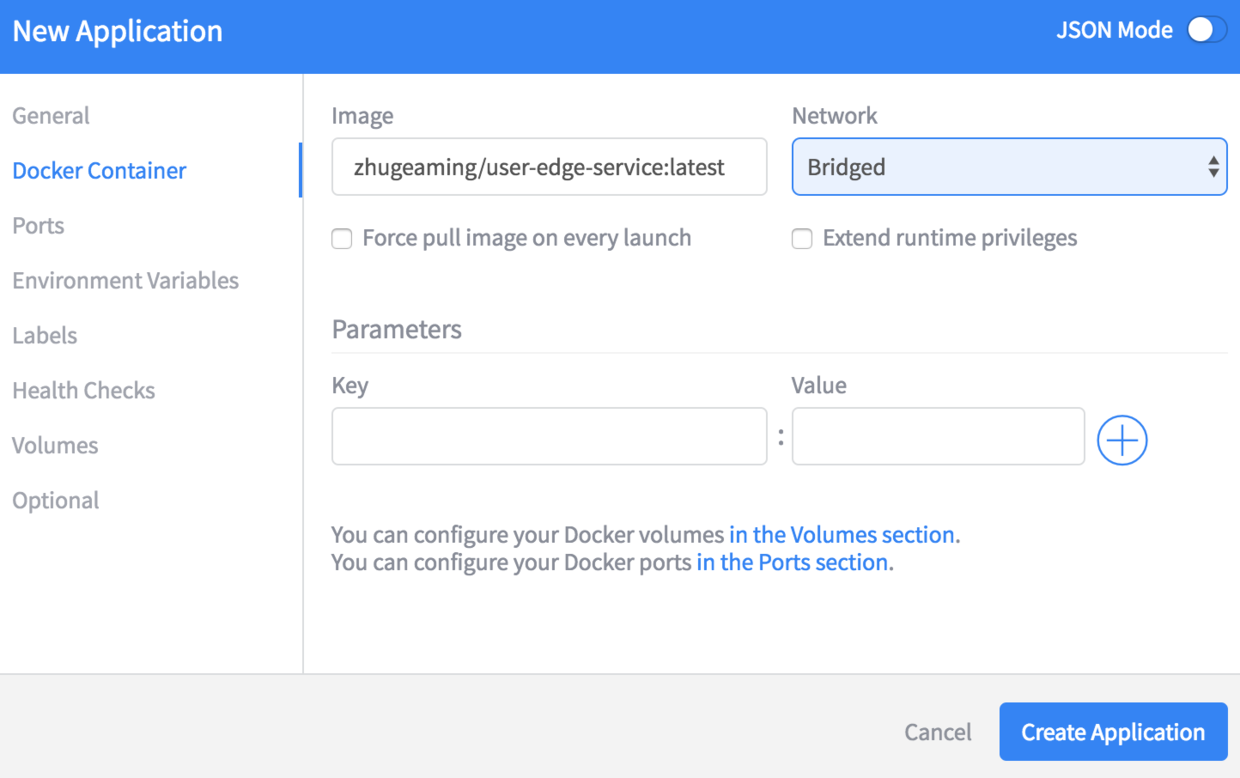Open Environment Variables section

coord(125,281)
